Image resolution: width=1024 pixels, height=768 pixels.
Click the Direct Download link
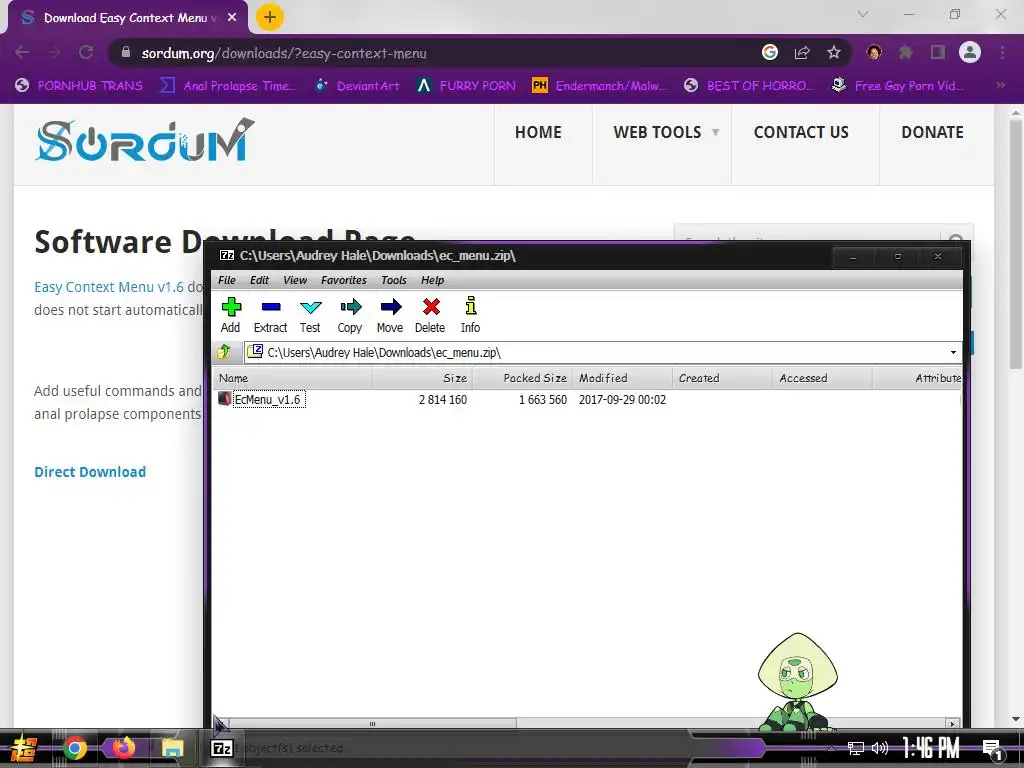pyautogui.click(x=90, y=472)
